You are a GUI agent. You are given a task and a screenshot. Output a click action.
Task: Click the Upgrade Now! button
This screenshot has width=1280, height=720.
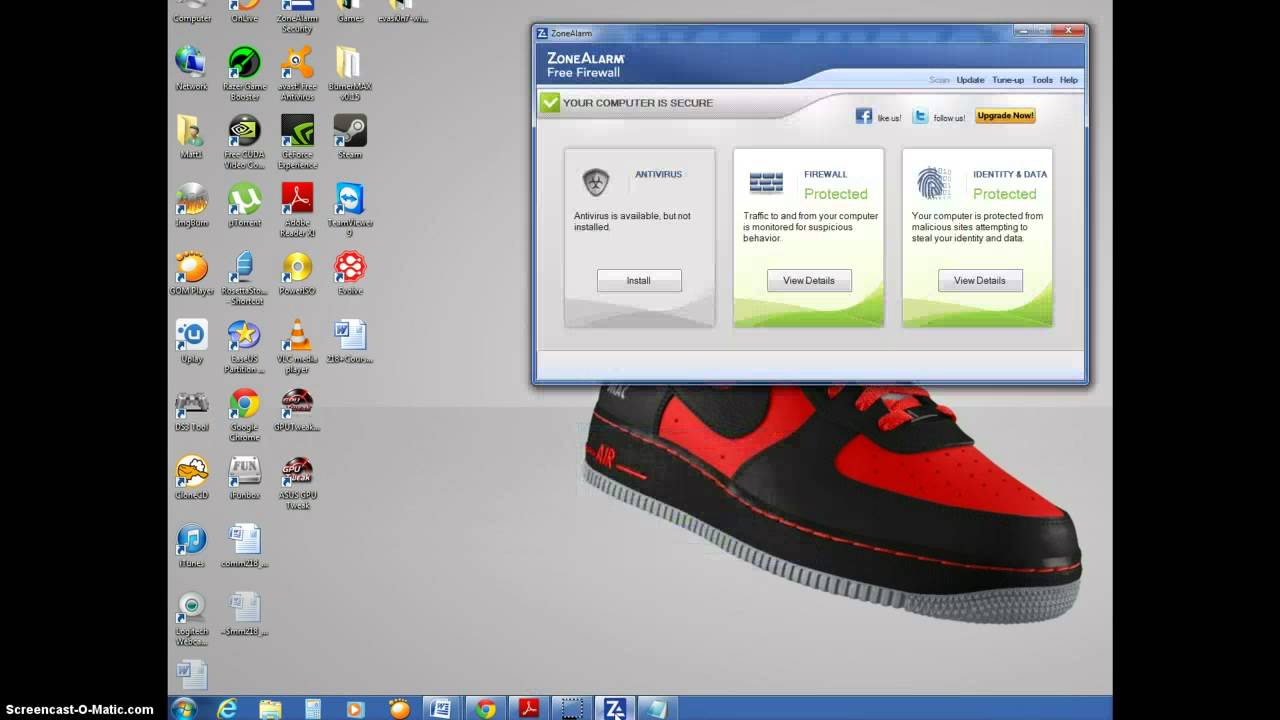pyautogui.click(x=1005, y=116)
